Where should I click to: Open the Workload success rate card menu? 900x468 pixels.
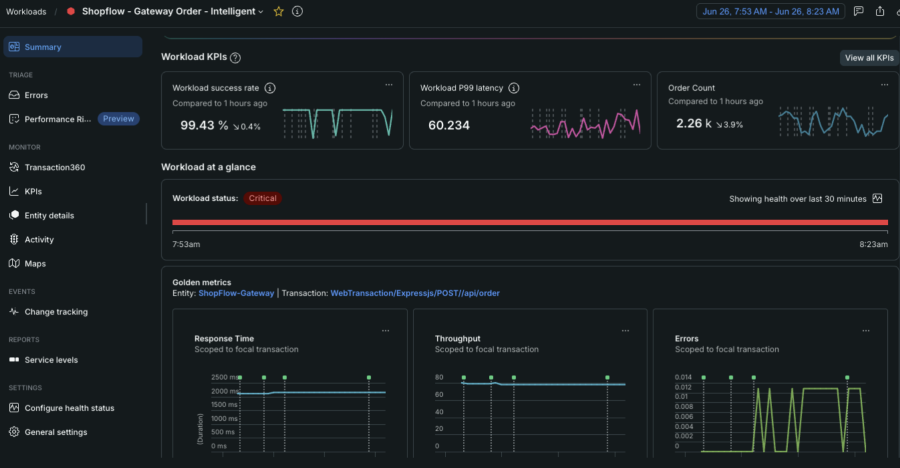point(389,84)
